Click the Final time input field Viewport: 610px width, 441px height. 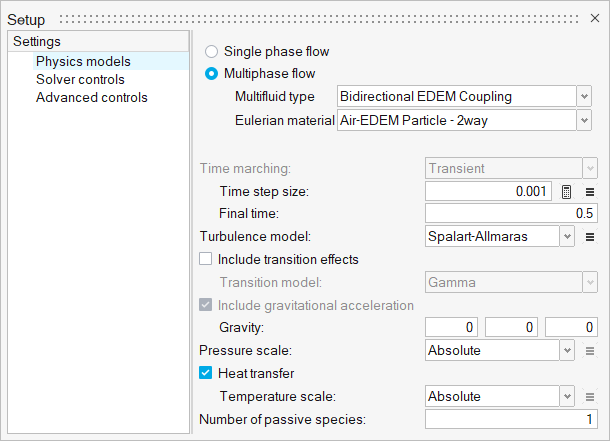(511, 213)
